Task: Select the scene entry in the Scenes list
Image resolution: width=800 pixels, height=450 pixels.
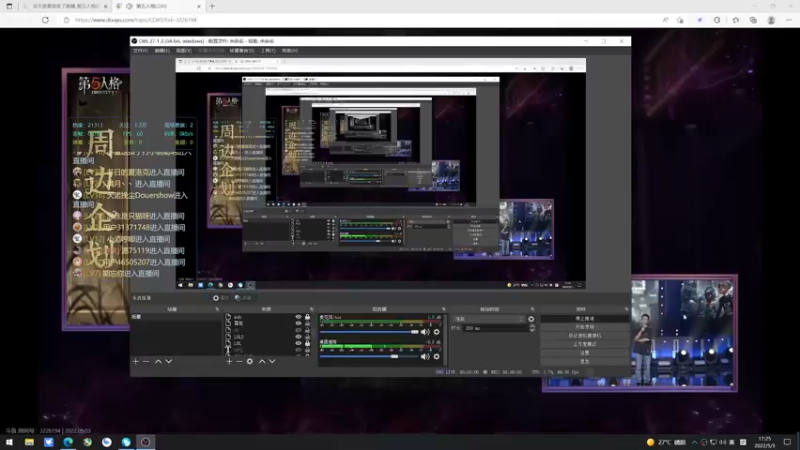Action: pyautogui.click(x=176, y=317)
